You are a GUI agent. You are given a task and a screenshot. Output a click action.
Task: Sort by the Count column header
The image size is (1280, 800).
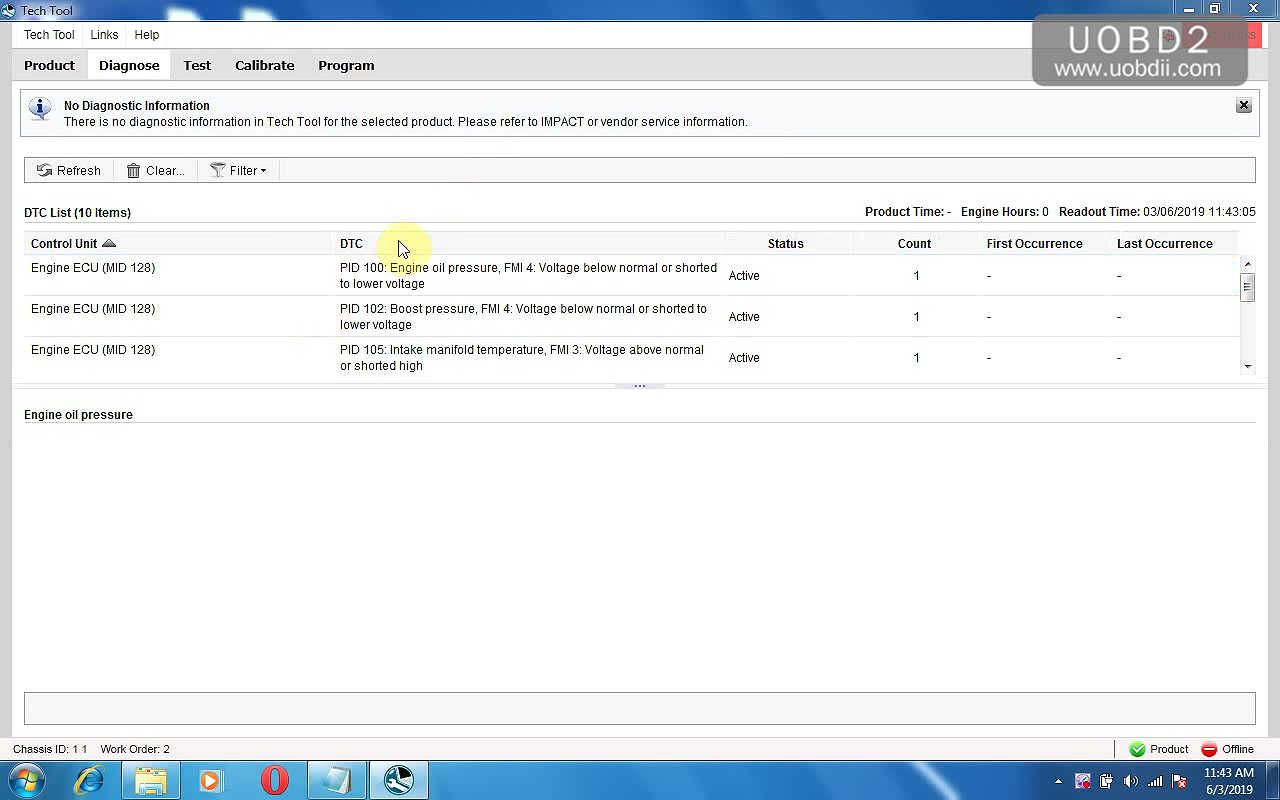[914, 243]
